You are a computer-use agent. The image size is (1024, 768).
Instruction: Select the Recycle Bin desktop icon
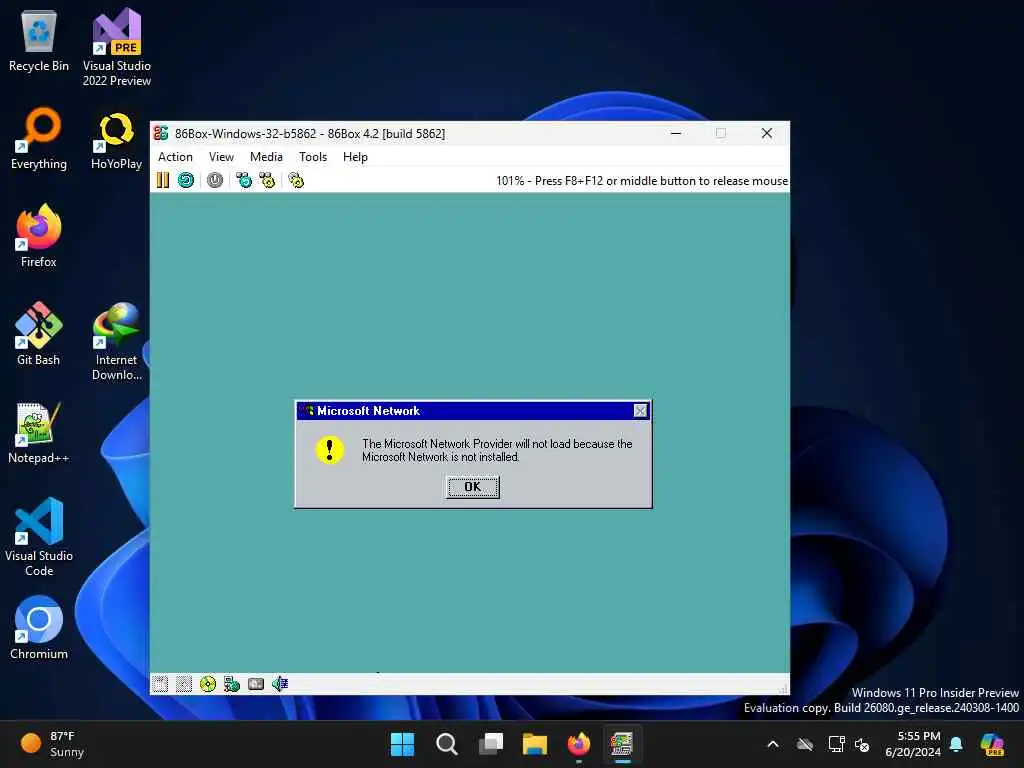pyautogui.click(x=39, y=41)
